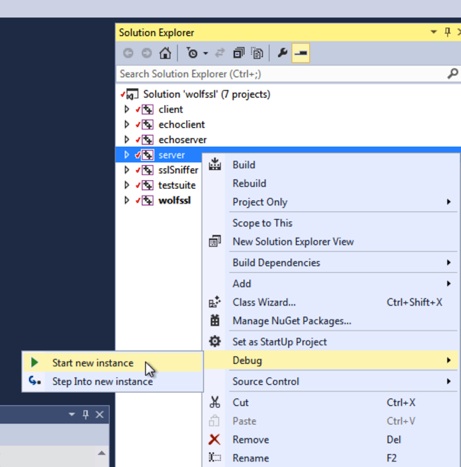Expand the echoserver project node
Image resolution: width=461 pixels, height=467 pixels.
[127, 139]
